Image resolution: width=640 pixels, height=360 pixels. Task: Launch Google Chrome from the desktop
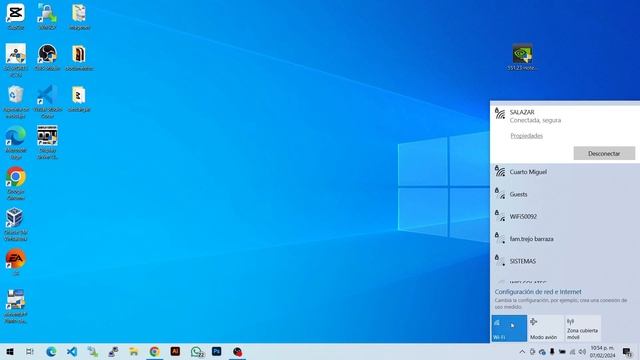(16, 183)
